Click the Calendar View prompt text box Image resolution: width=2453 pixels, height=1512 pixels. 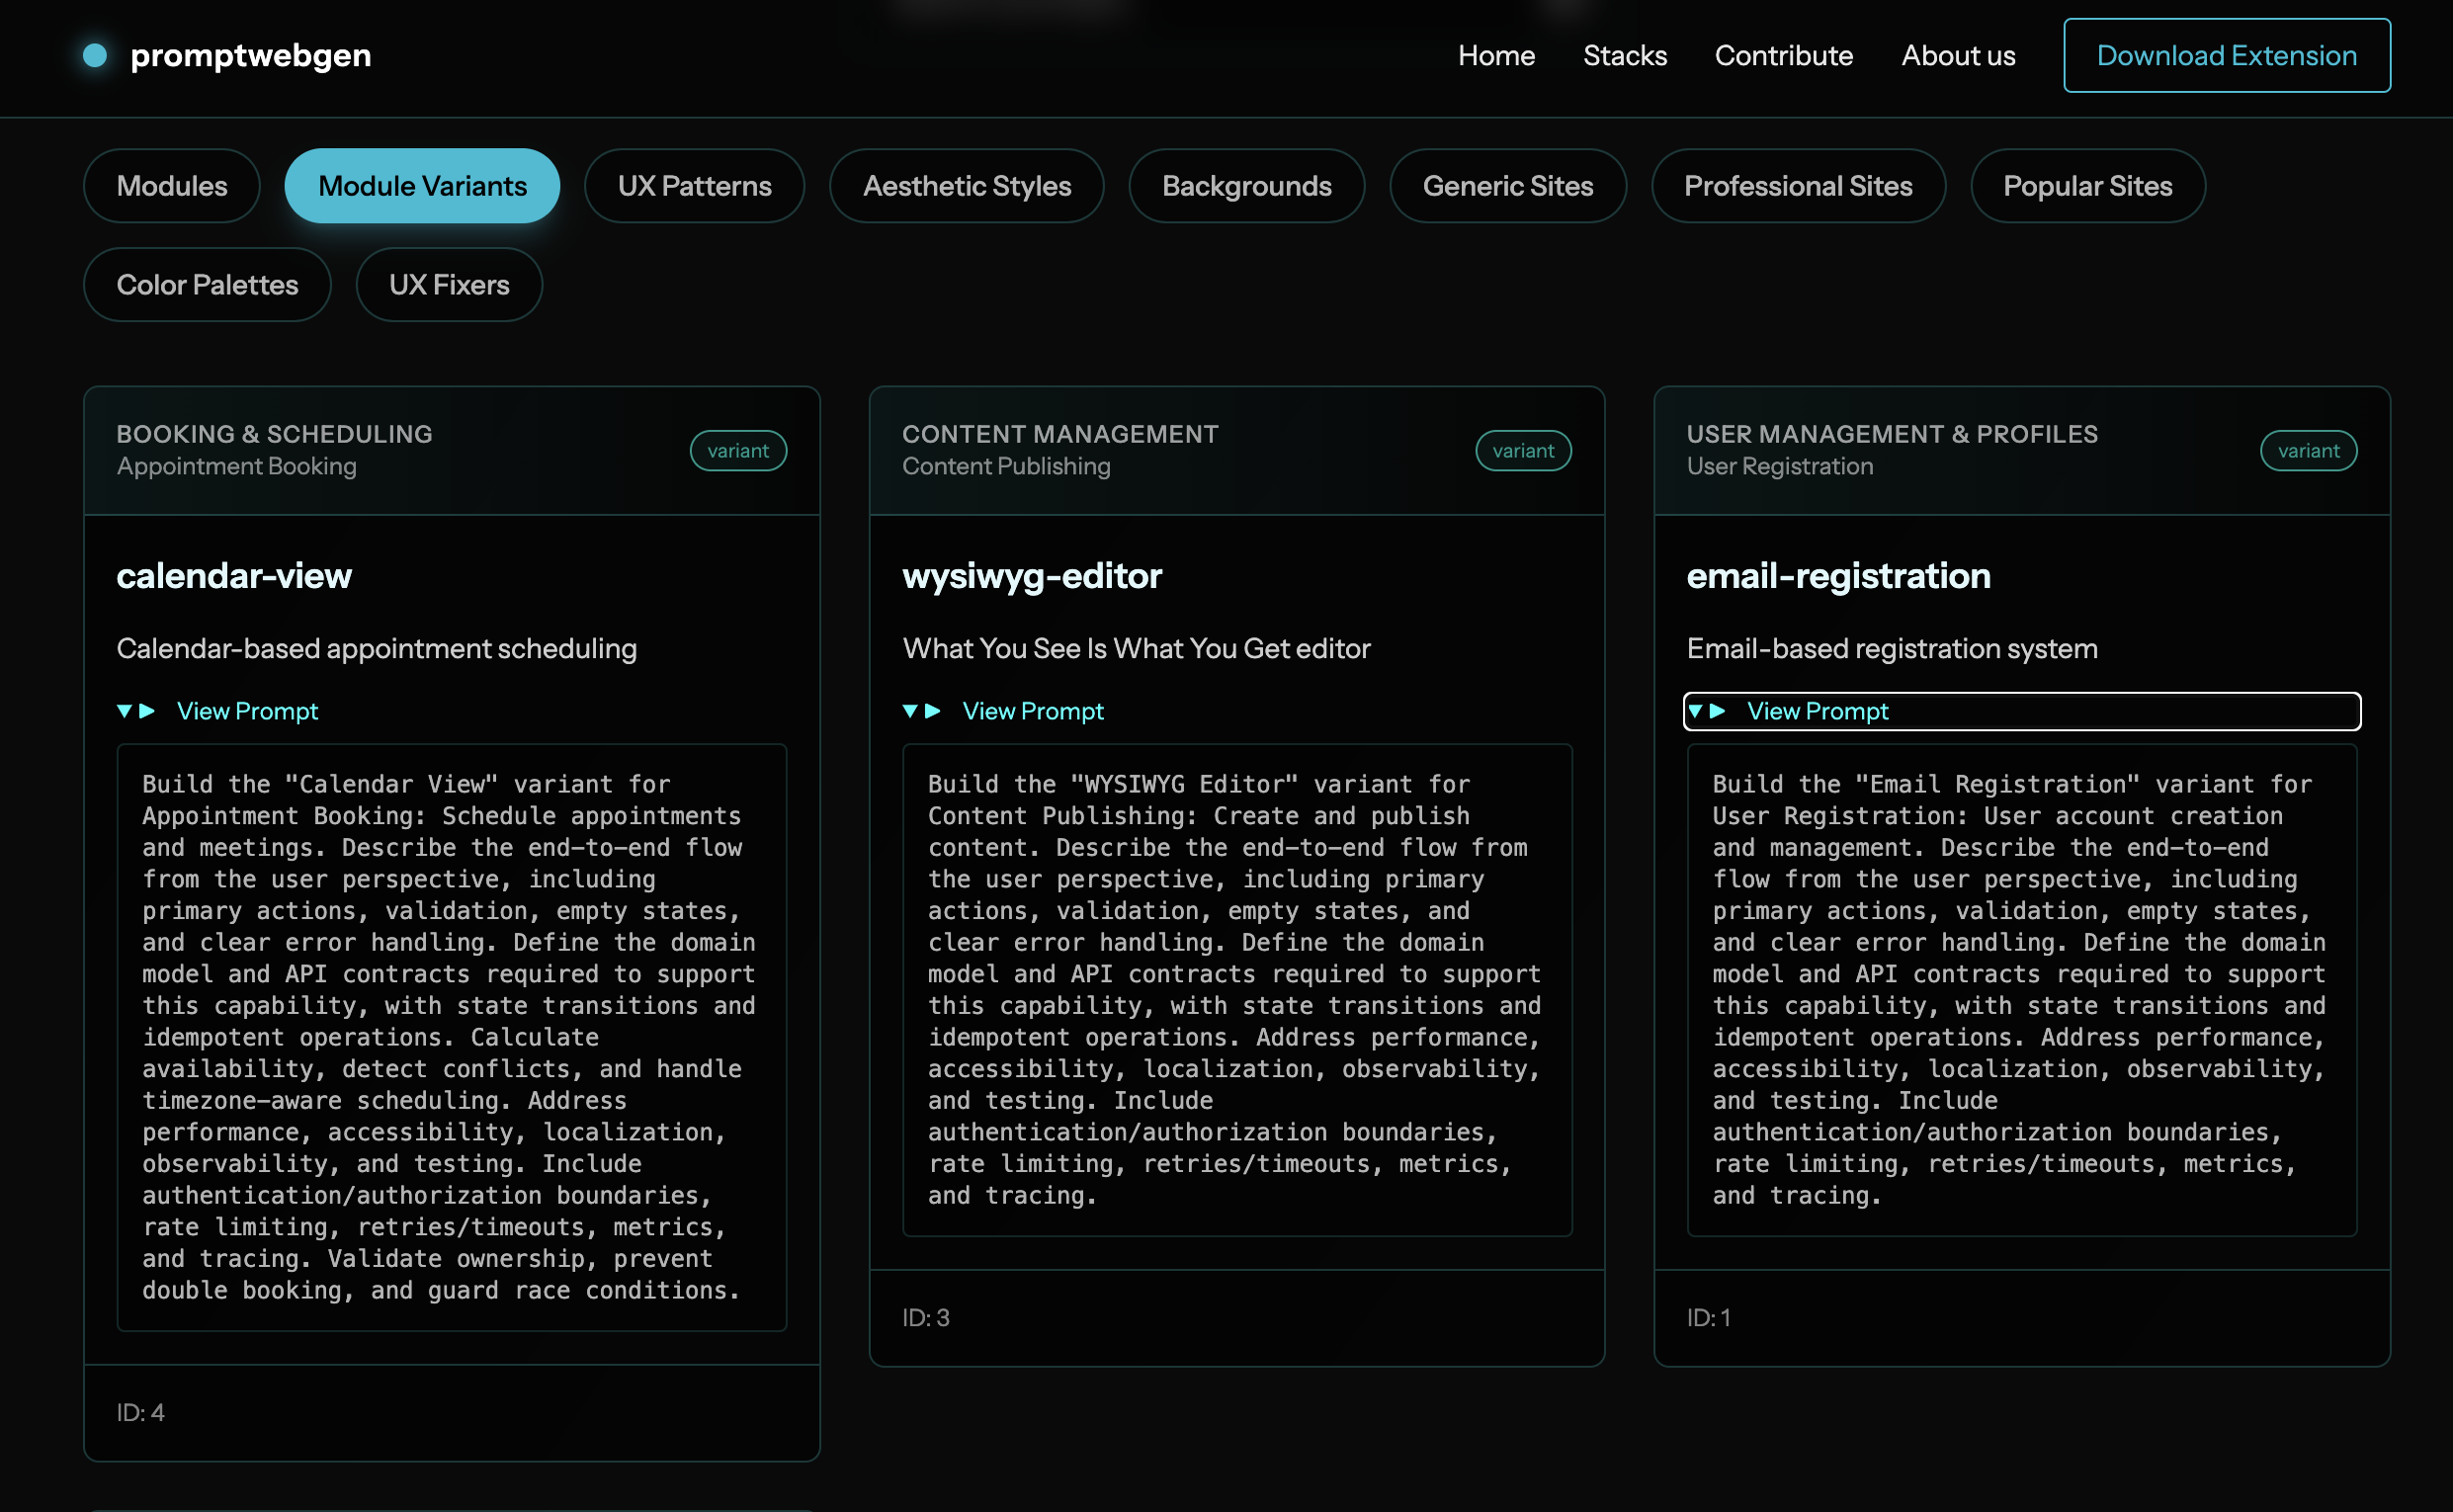coord(452,1037)
